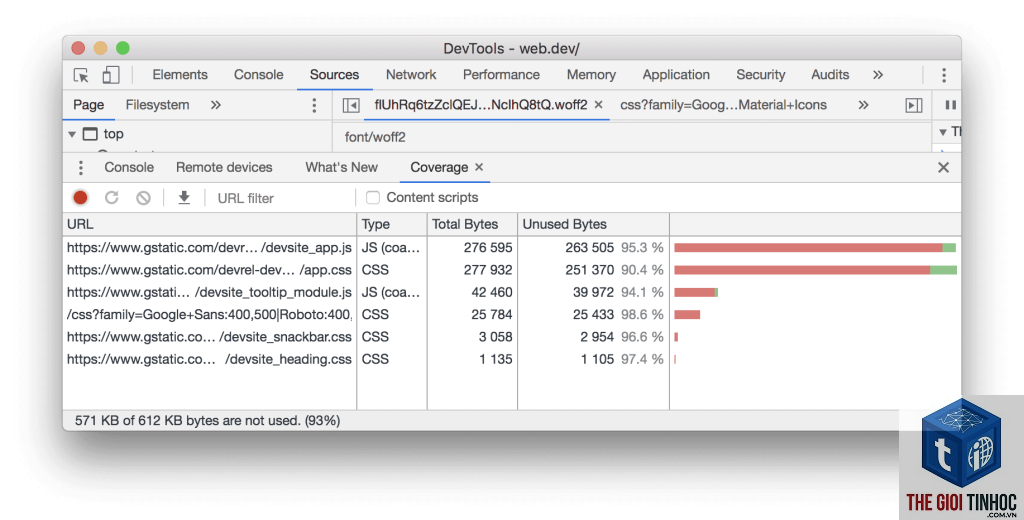
Task: Sort by Total Bytes column header
Action: pyautogui.click(x=472, y=224)
